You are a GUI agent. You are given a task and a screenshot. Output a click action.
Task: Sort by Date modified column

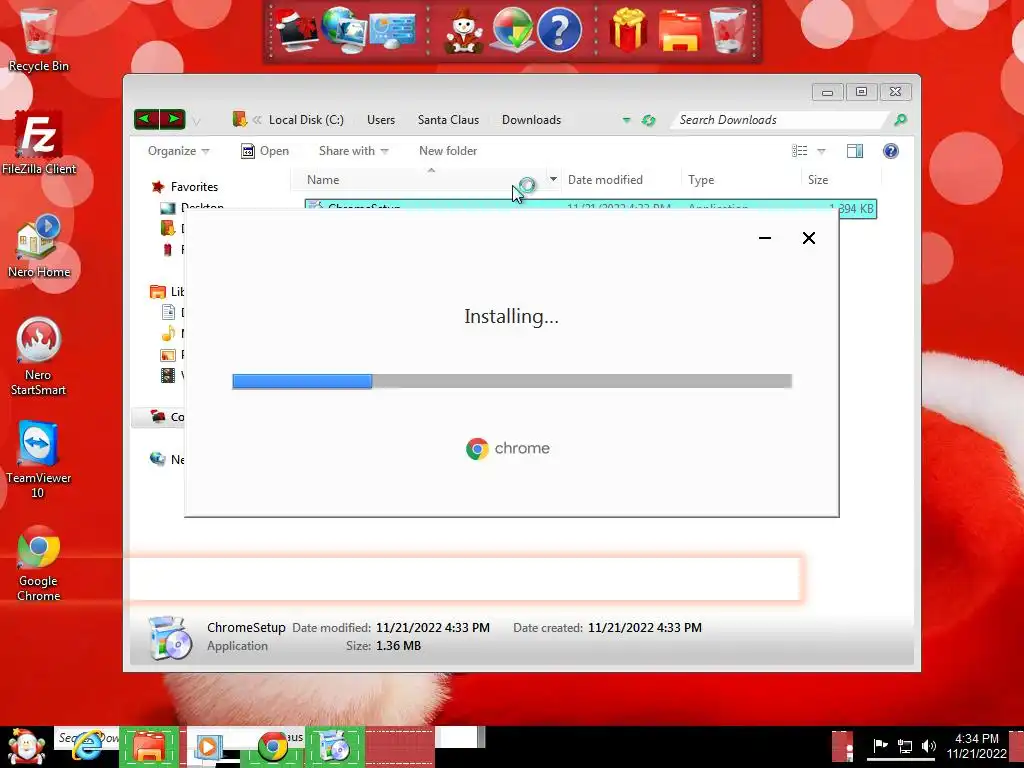point(605,180)
